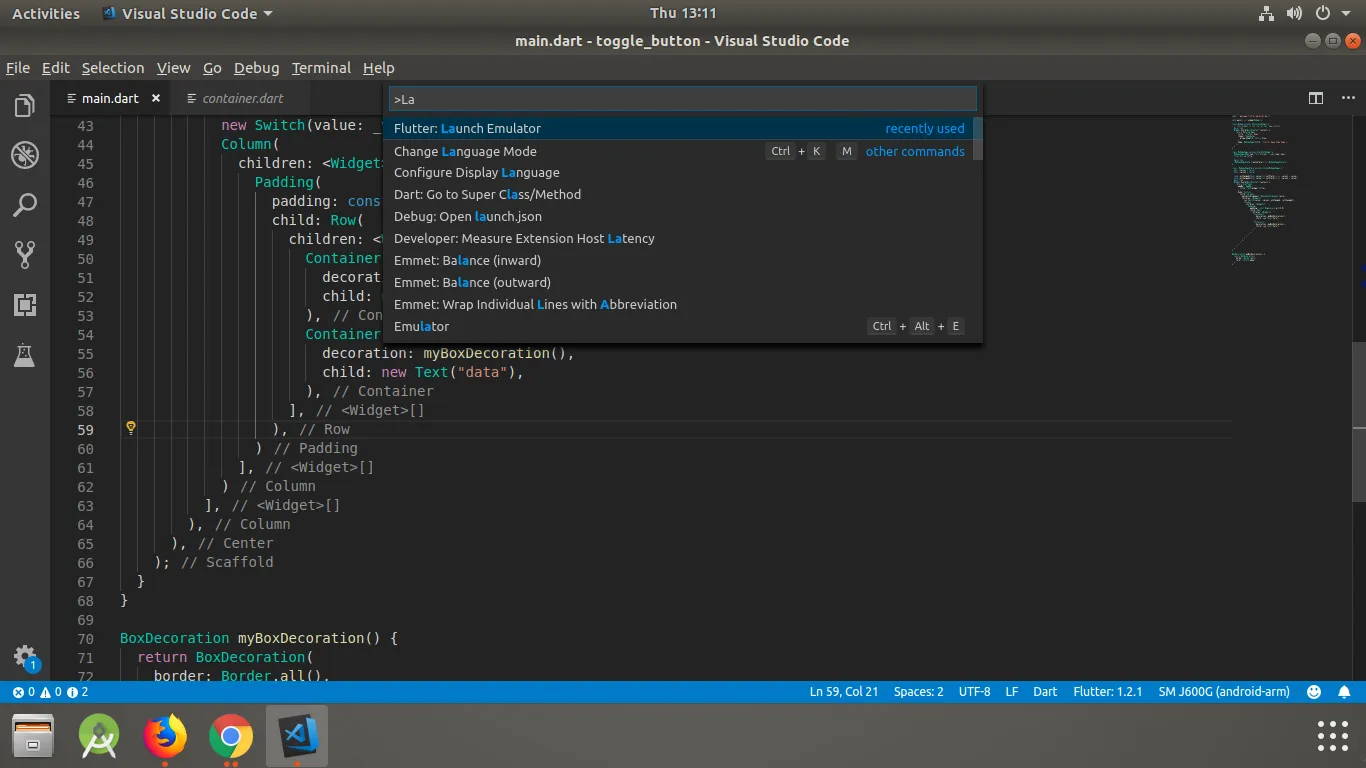
Task: Open the Go menu
Action: point(212,68)
